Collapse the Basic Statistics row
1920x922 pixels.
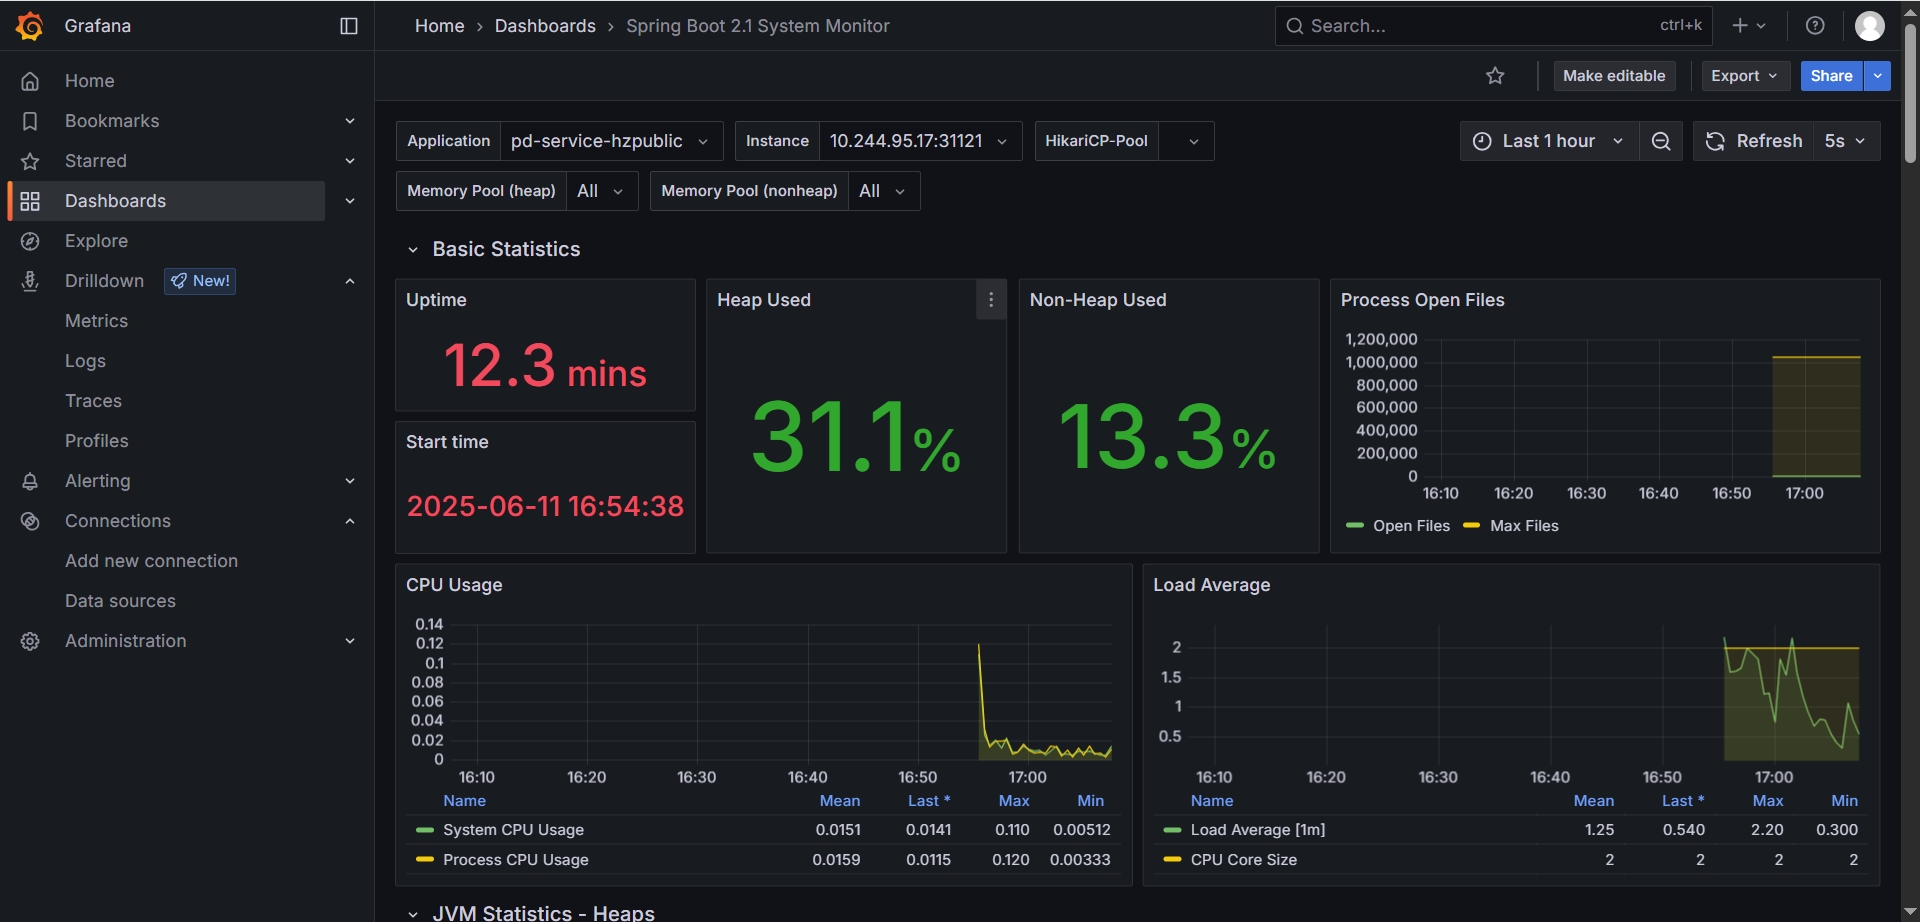[413, 250]
